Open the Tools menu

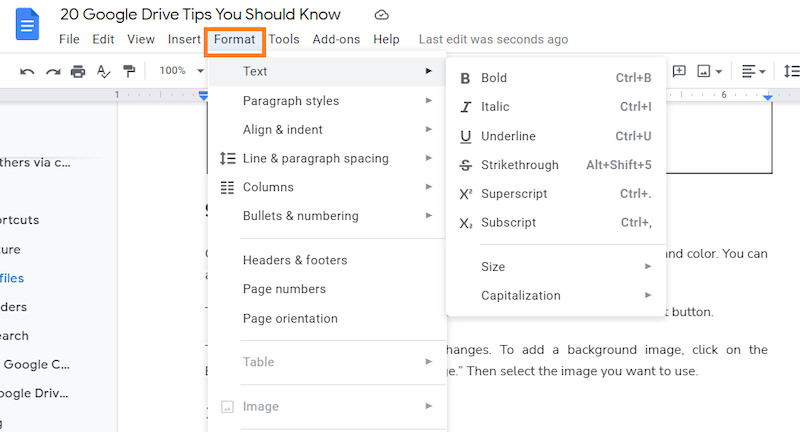[x=284, y=39]
